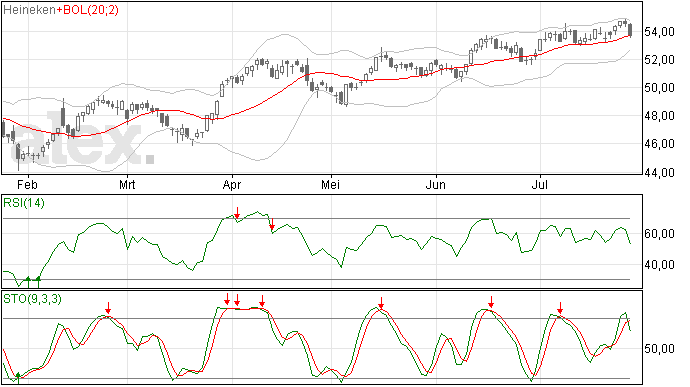
Task: Select the RSI(14) panel label
Action: [x=24, y=203]
